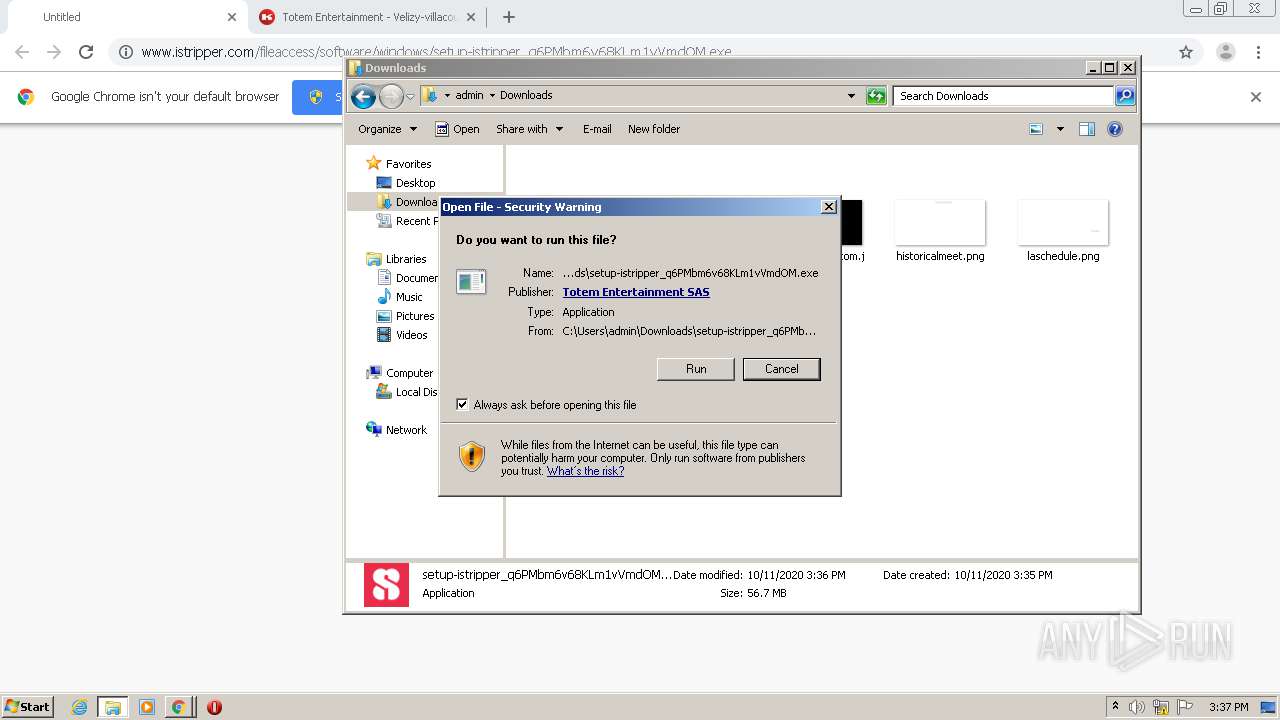Open the network tray icon

(1161, 707)
